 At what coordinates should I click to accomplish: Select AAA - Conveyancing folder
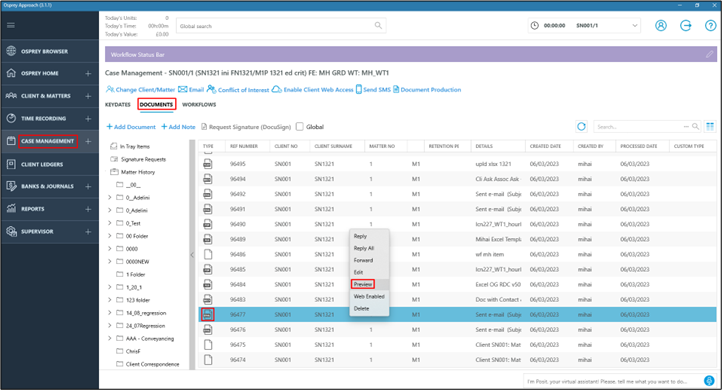point(150,338)
